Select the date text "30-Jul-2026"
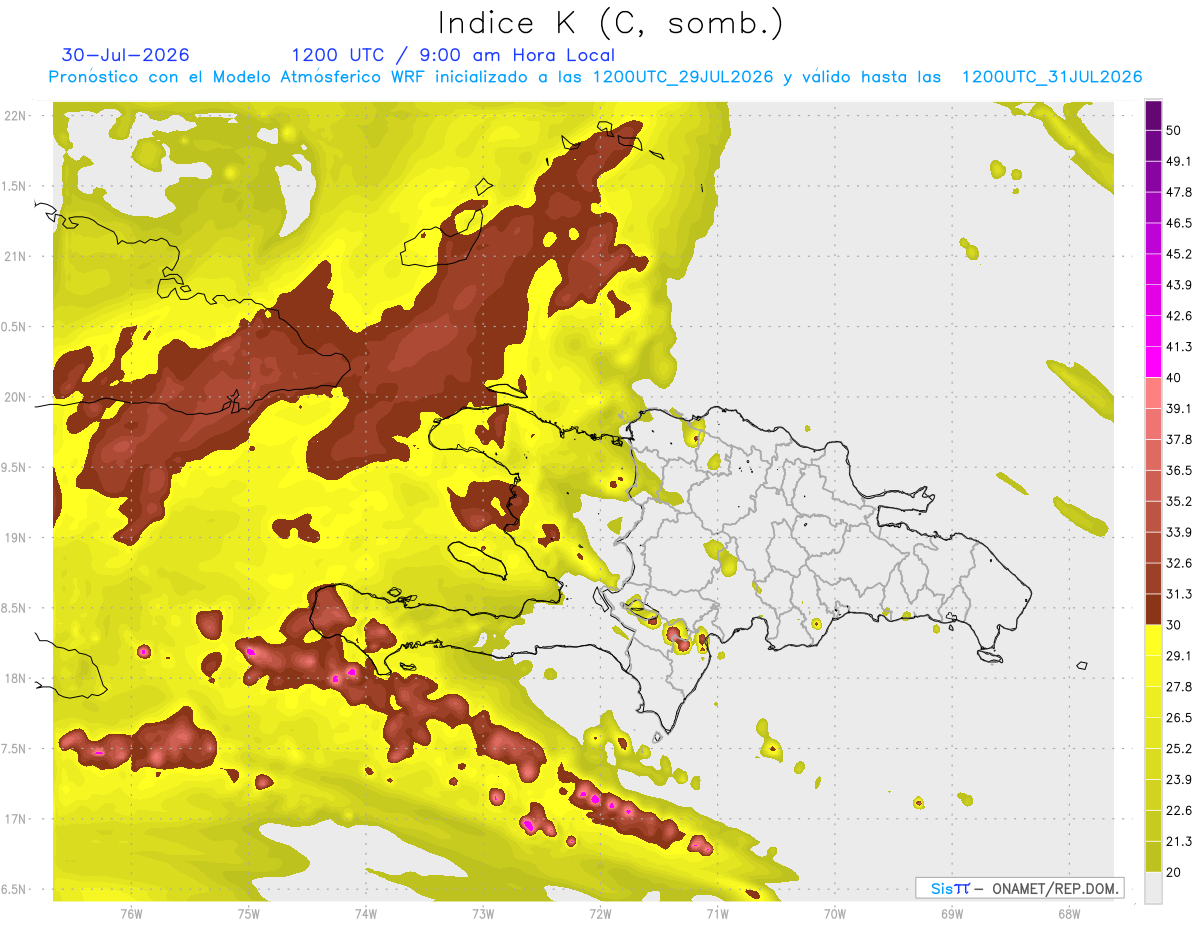This screenshot has height=927, width=1200. pyautogui.click(x=126, y=55)
